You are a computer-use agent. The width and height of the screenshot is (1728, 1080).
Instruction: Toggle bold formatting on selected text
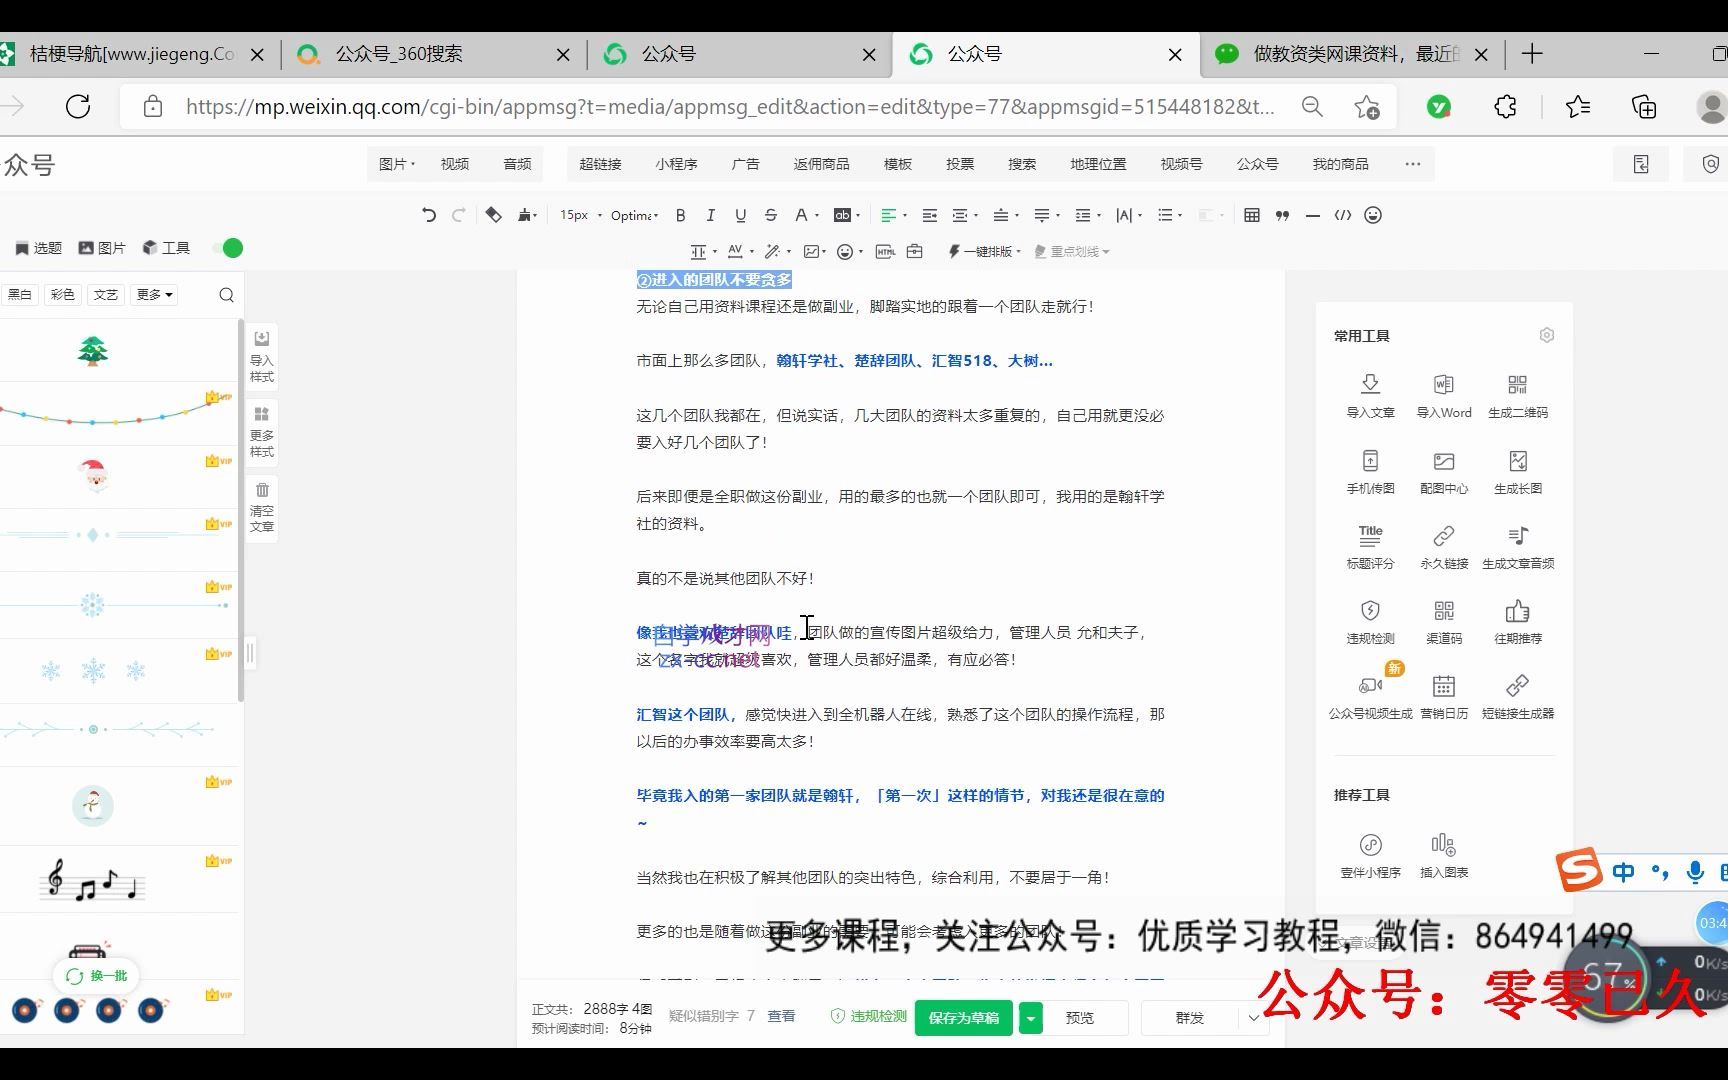click(680, 214)
